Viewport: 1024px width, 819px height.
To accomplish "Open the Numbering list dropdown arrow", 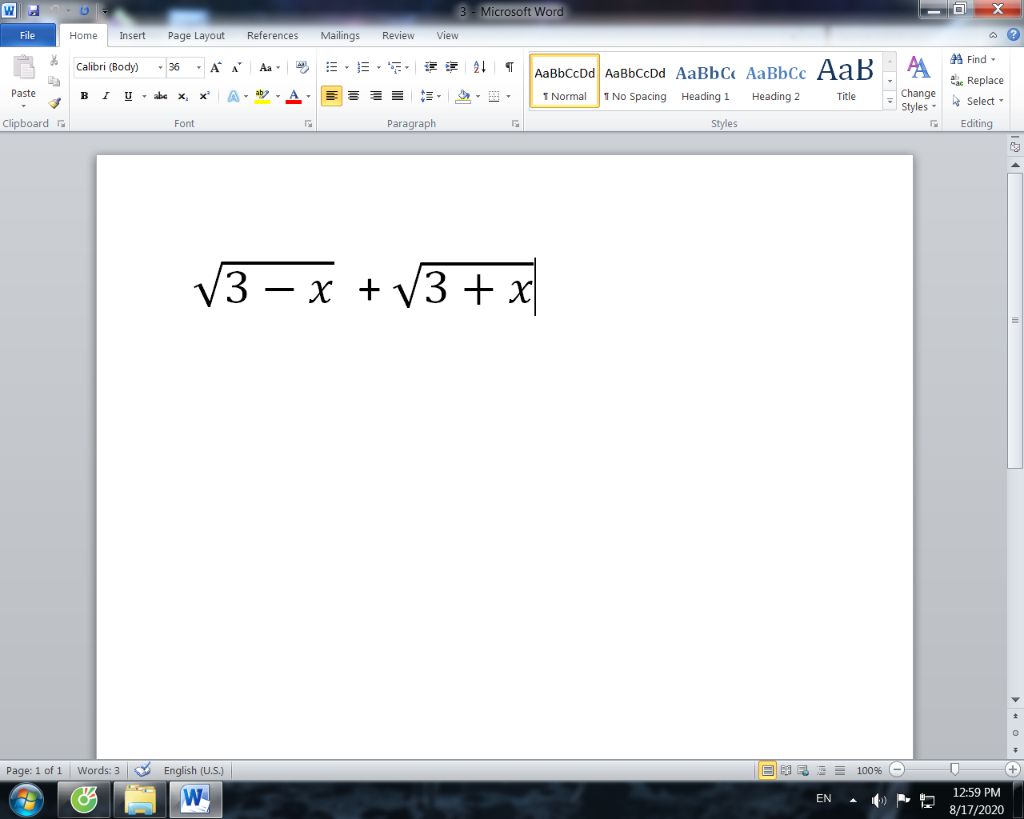I will [x=378, y=67].
